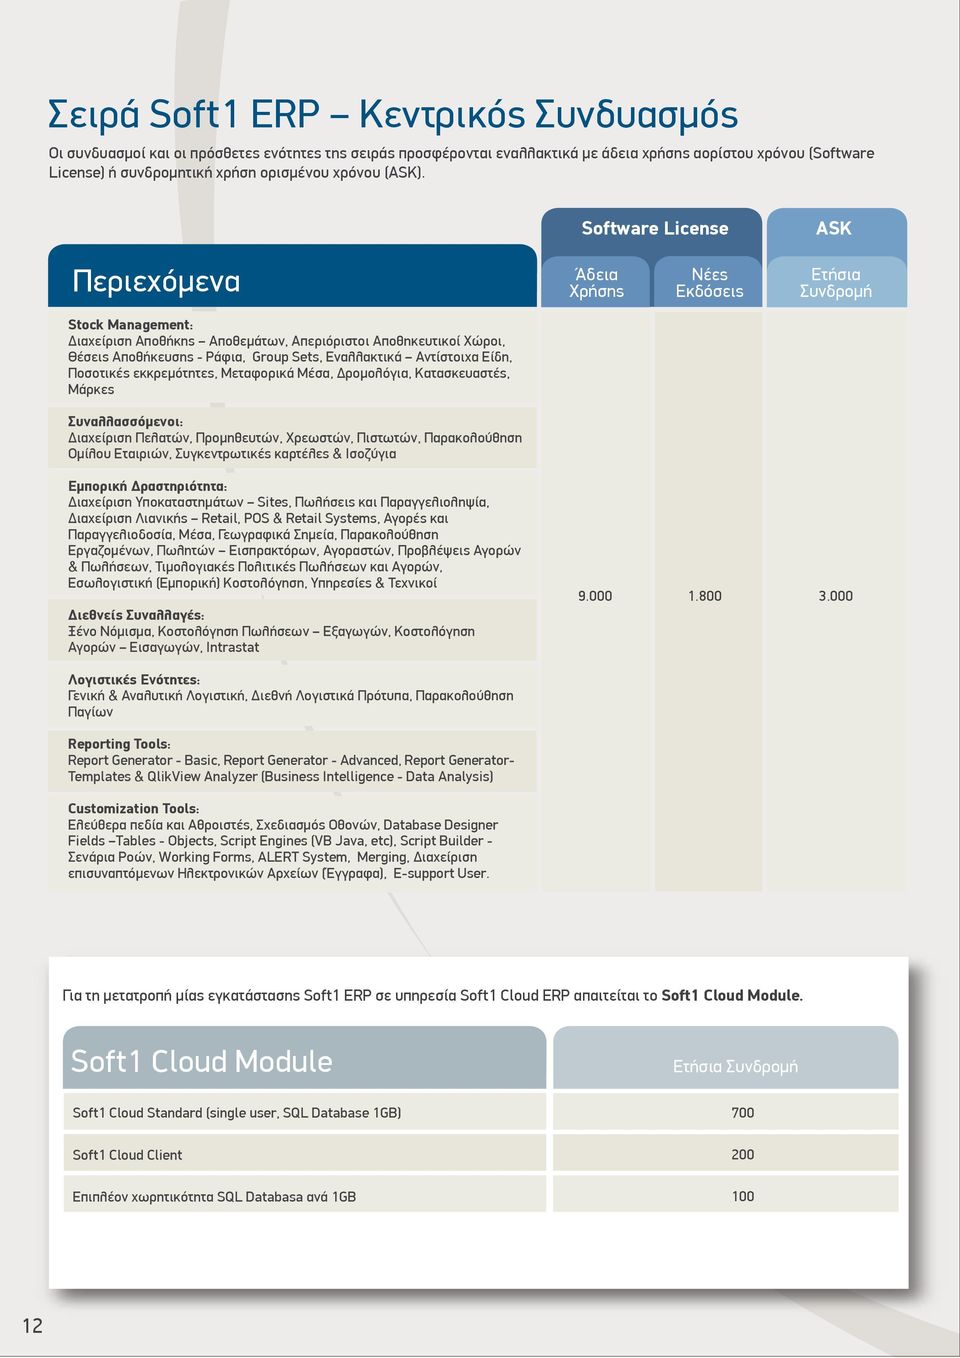Click the line starting "Ξένο Νόμισμα, Κοστολόγηση Πωλήσεων"
This screenshot has width=960, height=1358.
coord(271,632)
